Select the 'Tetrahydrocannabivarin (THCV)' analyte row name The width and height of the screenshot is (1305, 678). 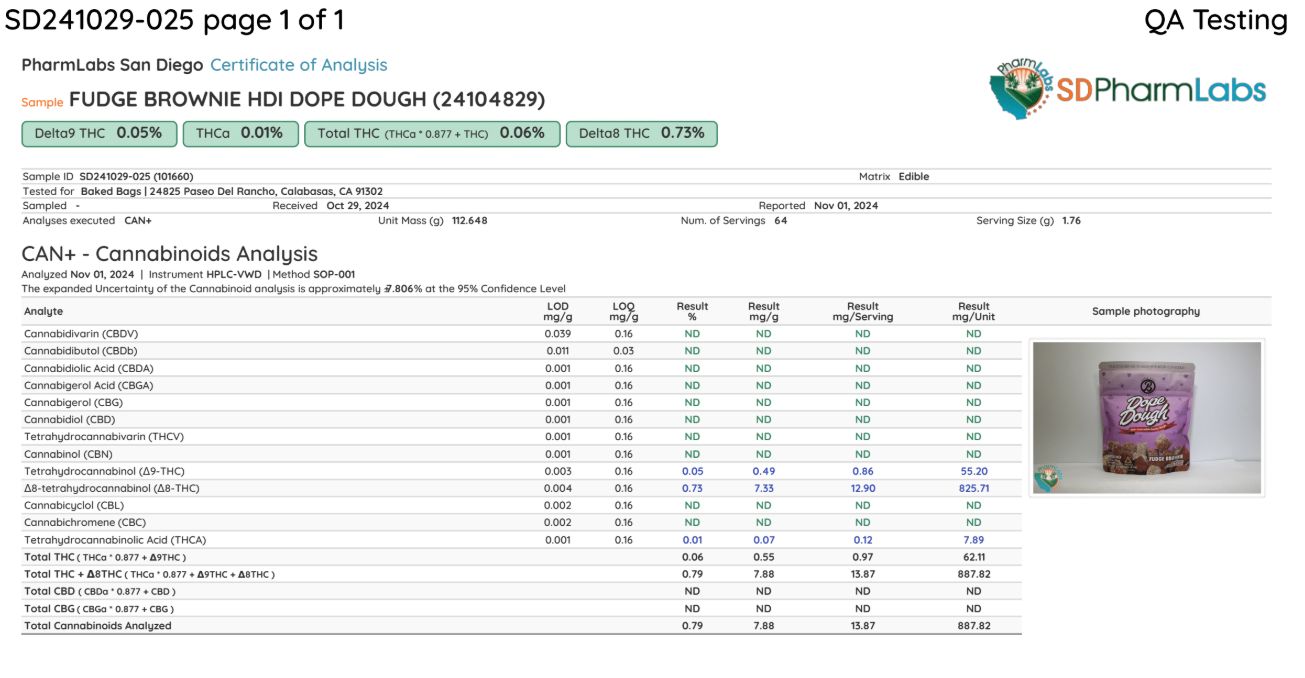[x=104, y=437]
